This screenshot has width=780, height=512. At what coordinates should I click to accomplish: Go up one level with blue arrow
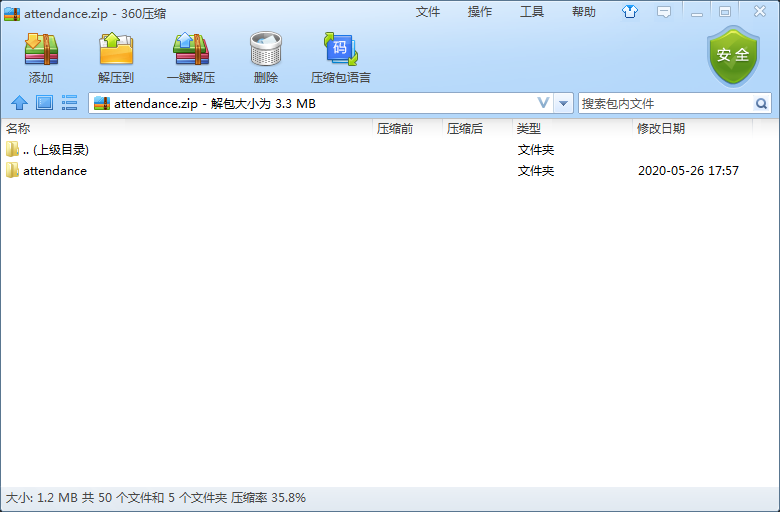point(19,103)
